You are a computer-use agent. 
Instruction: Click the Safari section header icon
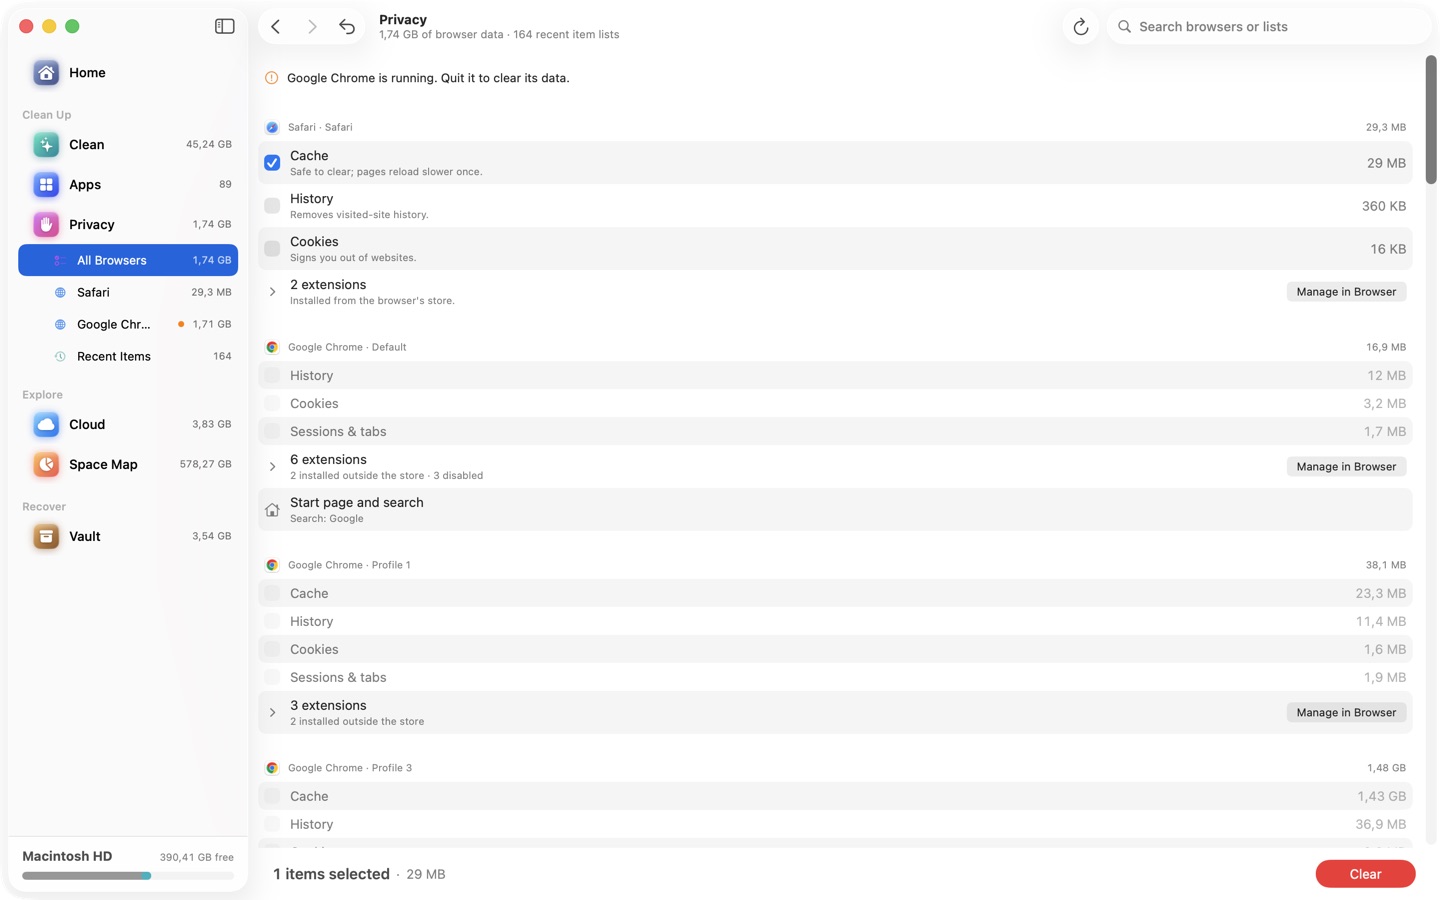click(x=272, y=128)
